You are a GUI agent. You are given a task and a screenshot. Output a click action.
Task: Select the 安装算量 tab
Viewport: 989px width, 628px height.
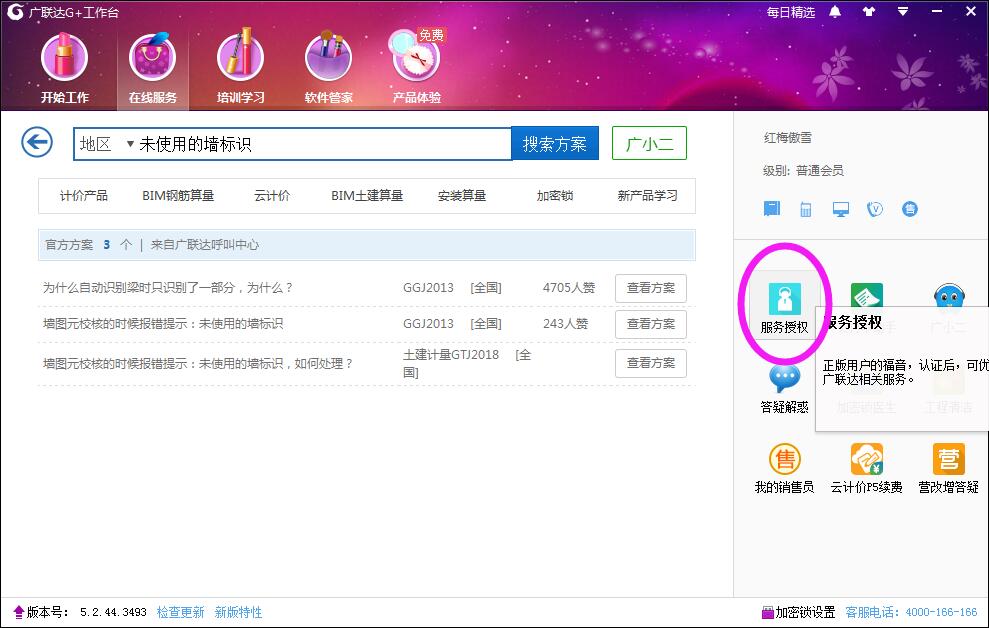pos(462,196)
